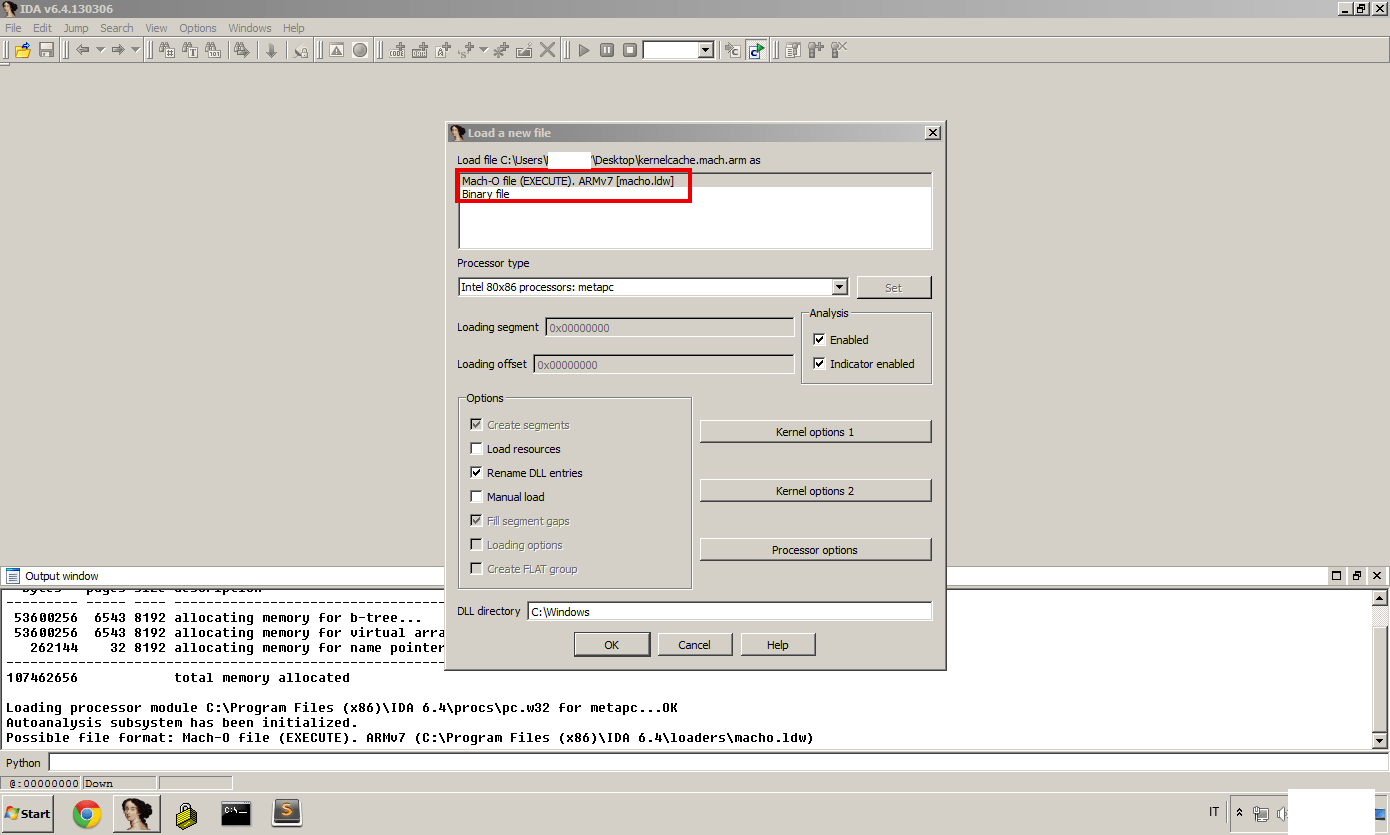Enable the Manual load checkbox

click(x=477, y=497)
